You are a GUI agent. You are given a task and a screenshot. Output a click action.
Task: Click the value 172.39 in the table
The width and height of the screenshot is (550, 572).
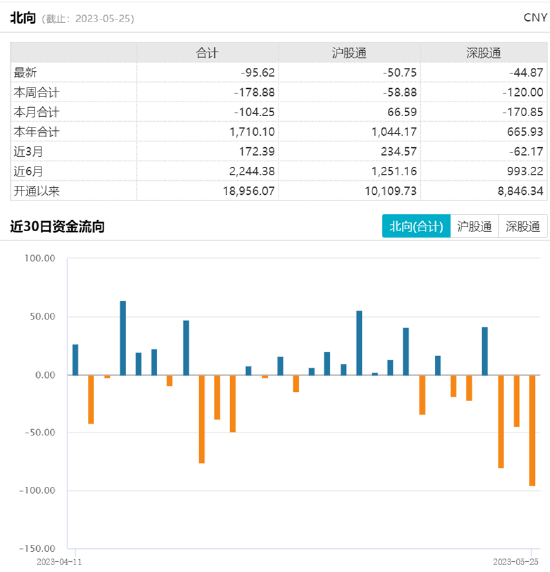click(x=257, y=151)
